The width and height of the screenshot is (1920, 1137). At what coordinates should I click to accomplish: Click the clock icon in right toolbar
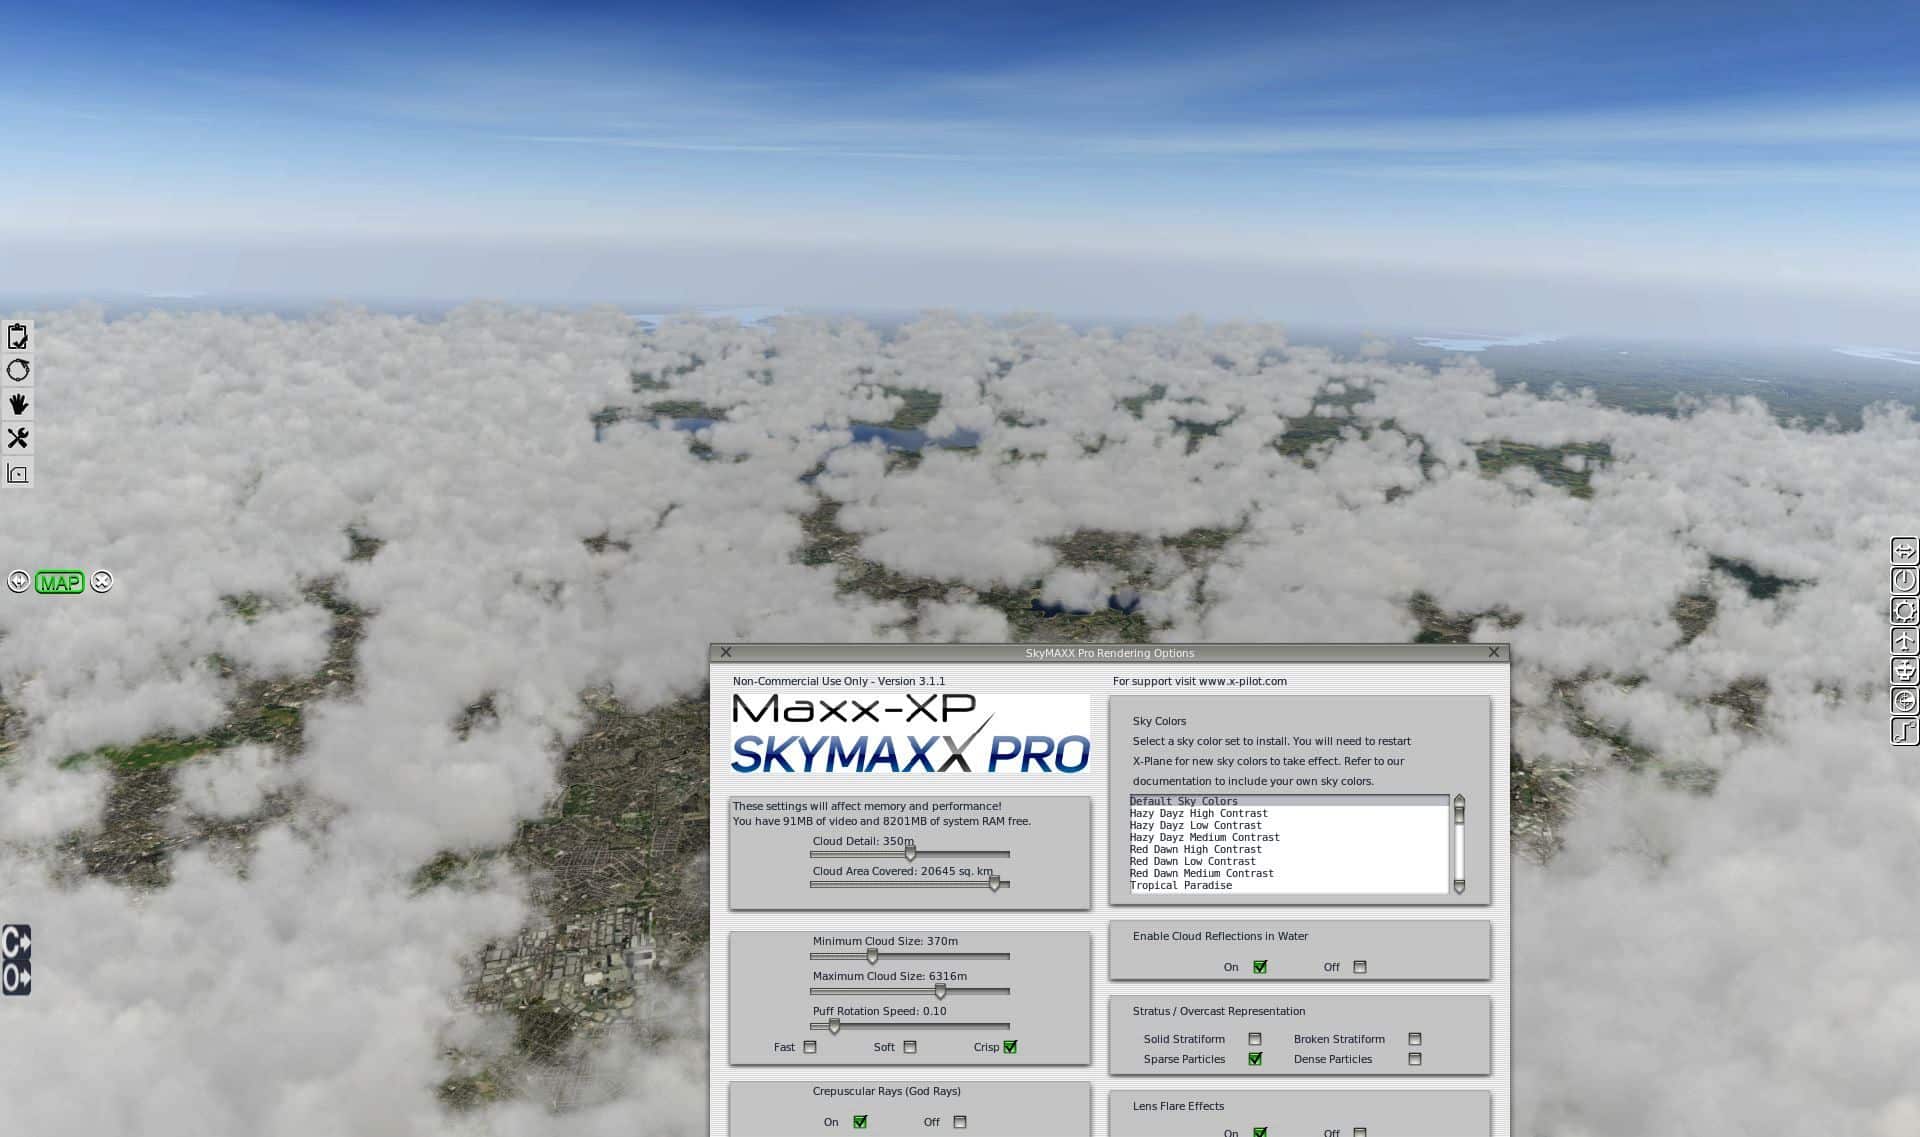click(x=1904, y=581)
